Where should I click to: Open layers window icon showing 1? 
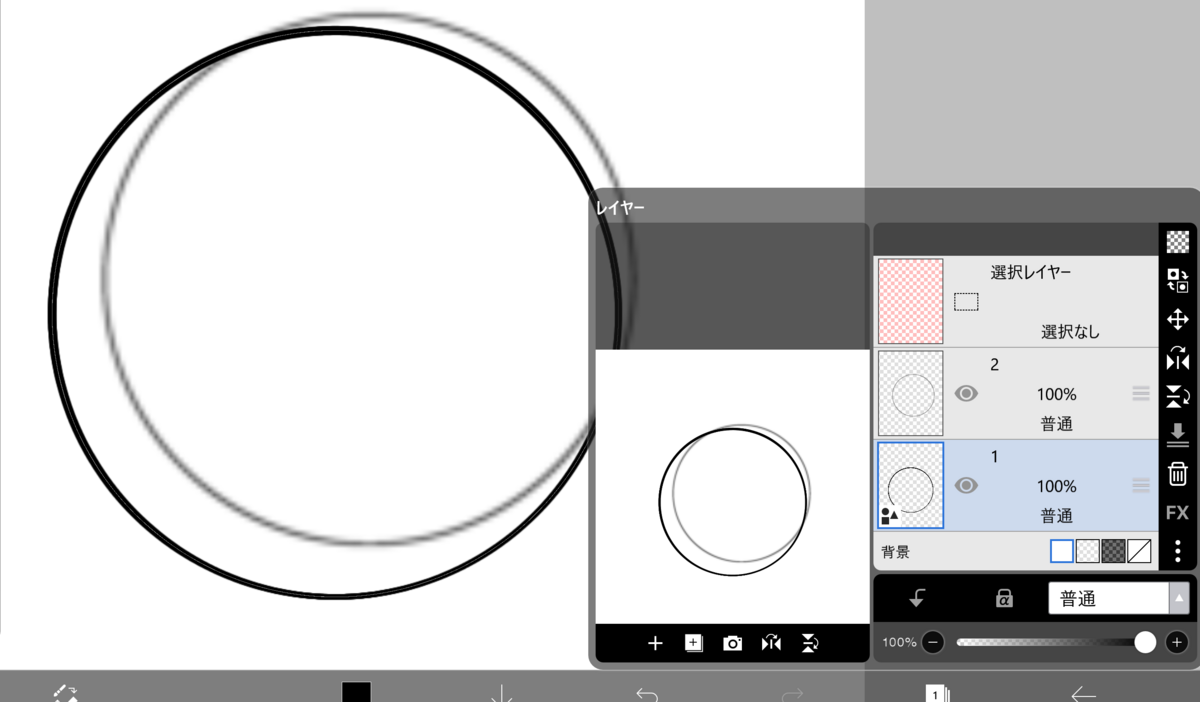pyautogui.click(x=937, y=693)
